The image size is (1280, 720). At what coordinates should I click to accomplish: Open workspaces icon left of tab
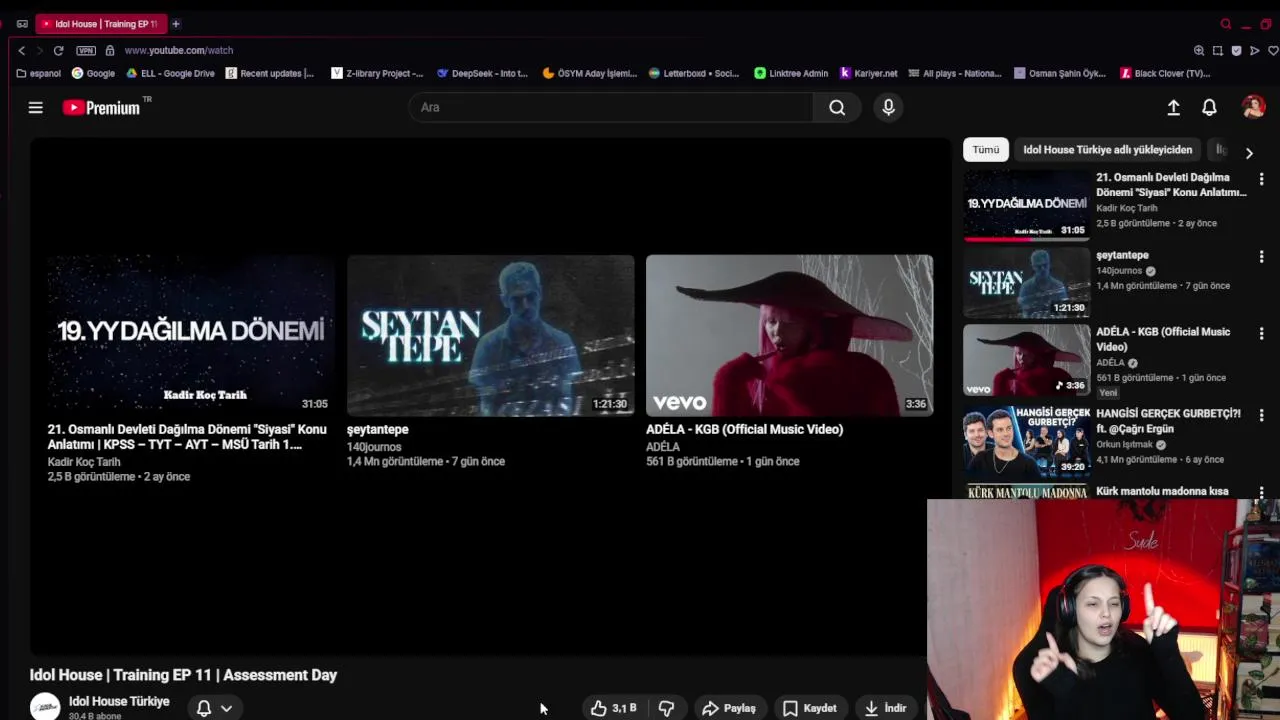[22, 24]
